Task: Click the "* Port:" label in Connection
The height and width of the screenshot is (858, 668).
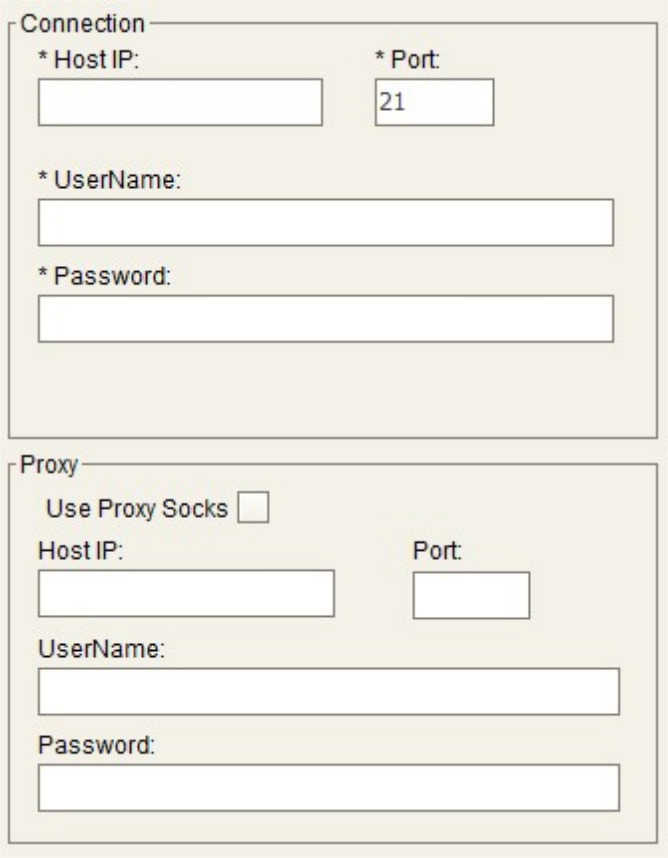Action: pyautogui.click(x=408, y=60)
